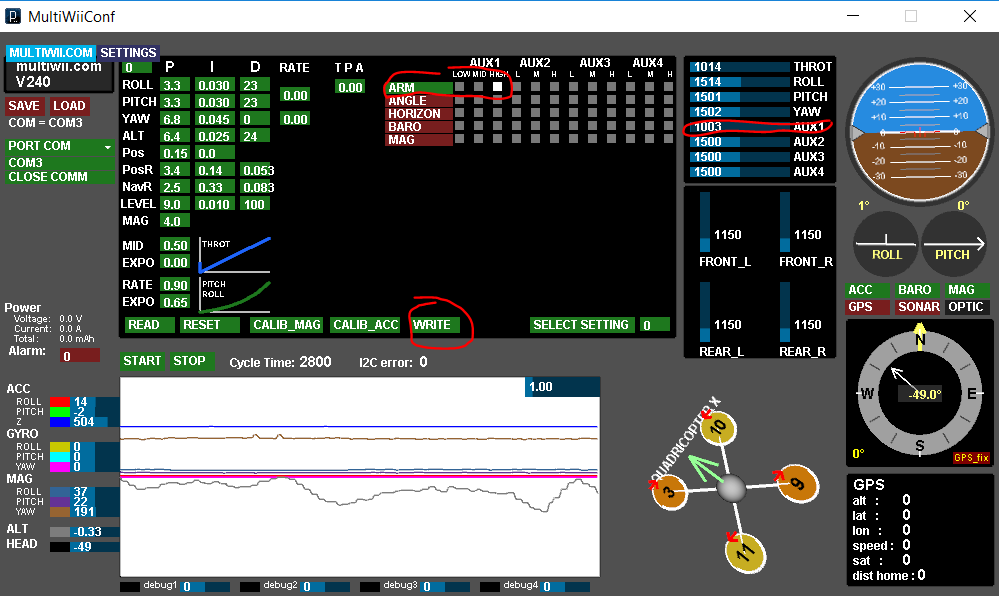
Task: Start magnetometer calibration with CALIB_MAG
Action: tap(287, 324)
